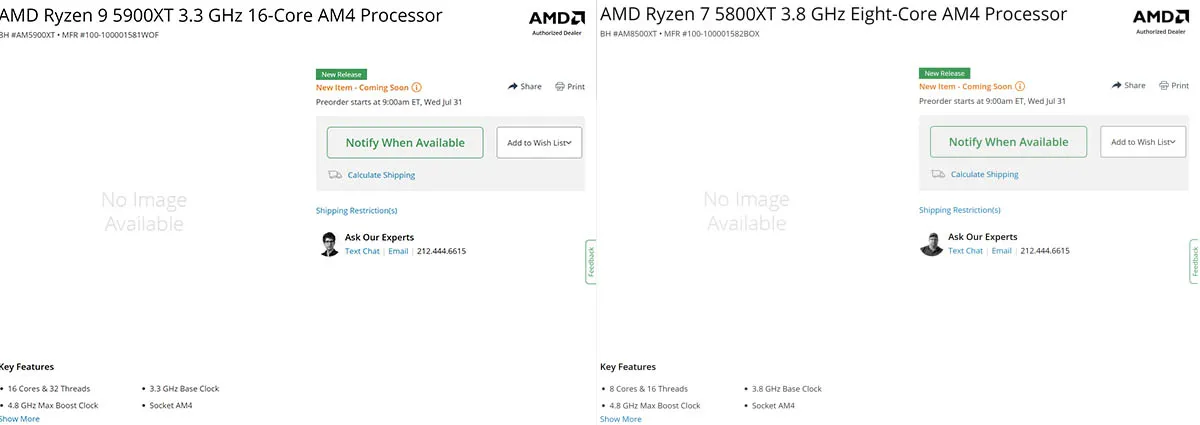Click the info icon next to Coming Soon for 5900XT

[417, 87]
